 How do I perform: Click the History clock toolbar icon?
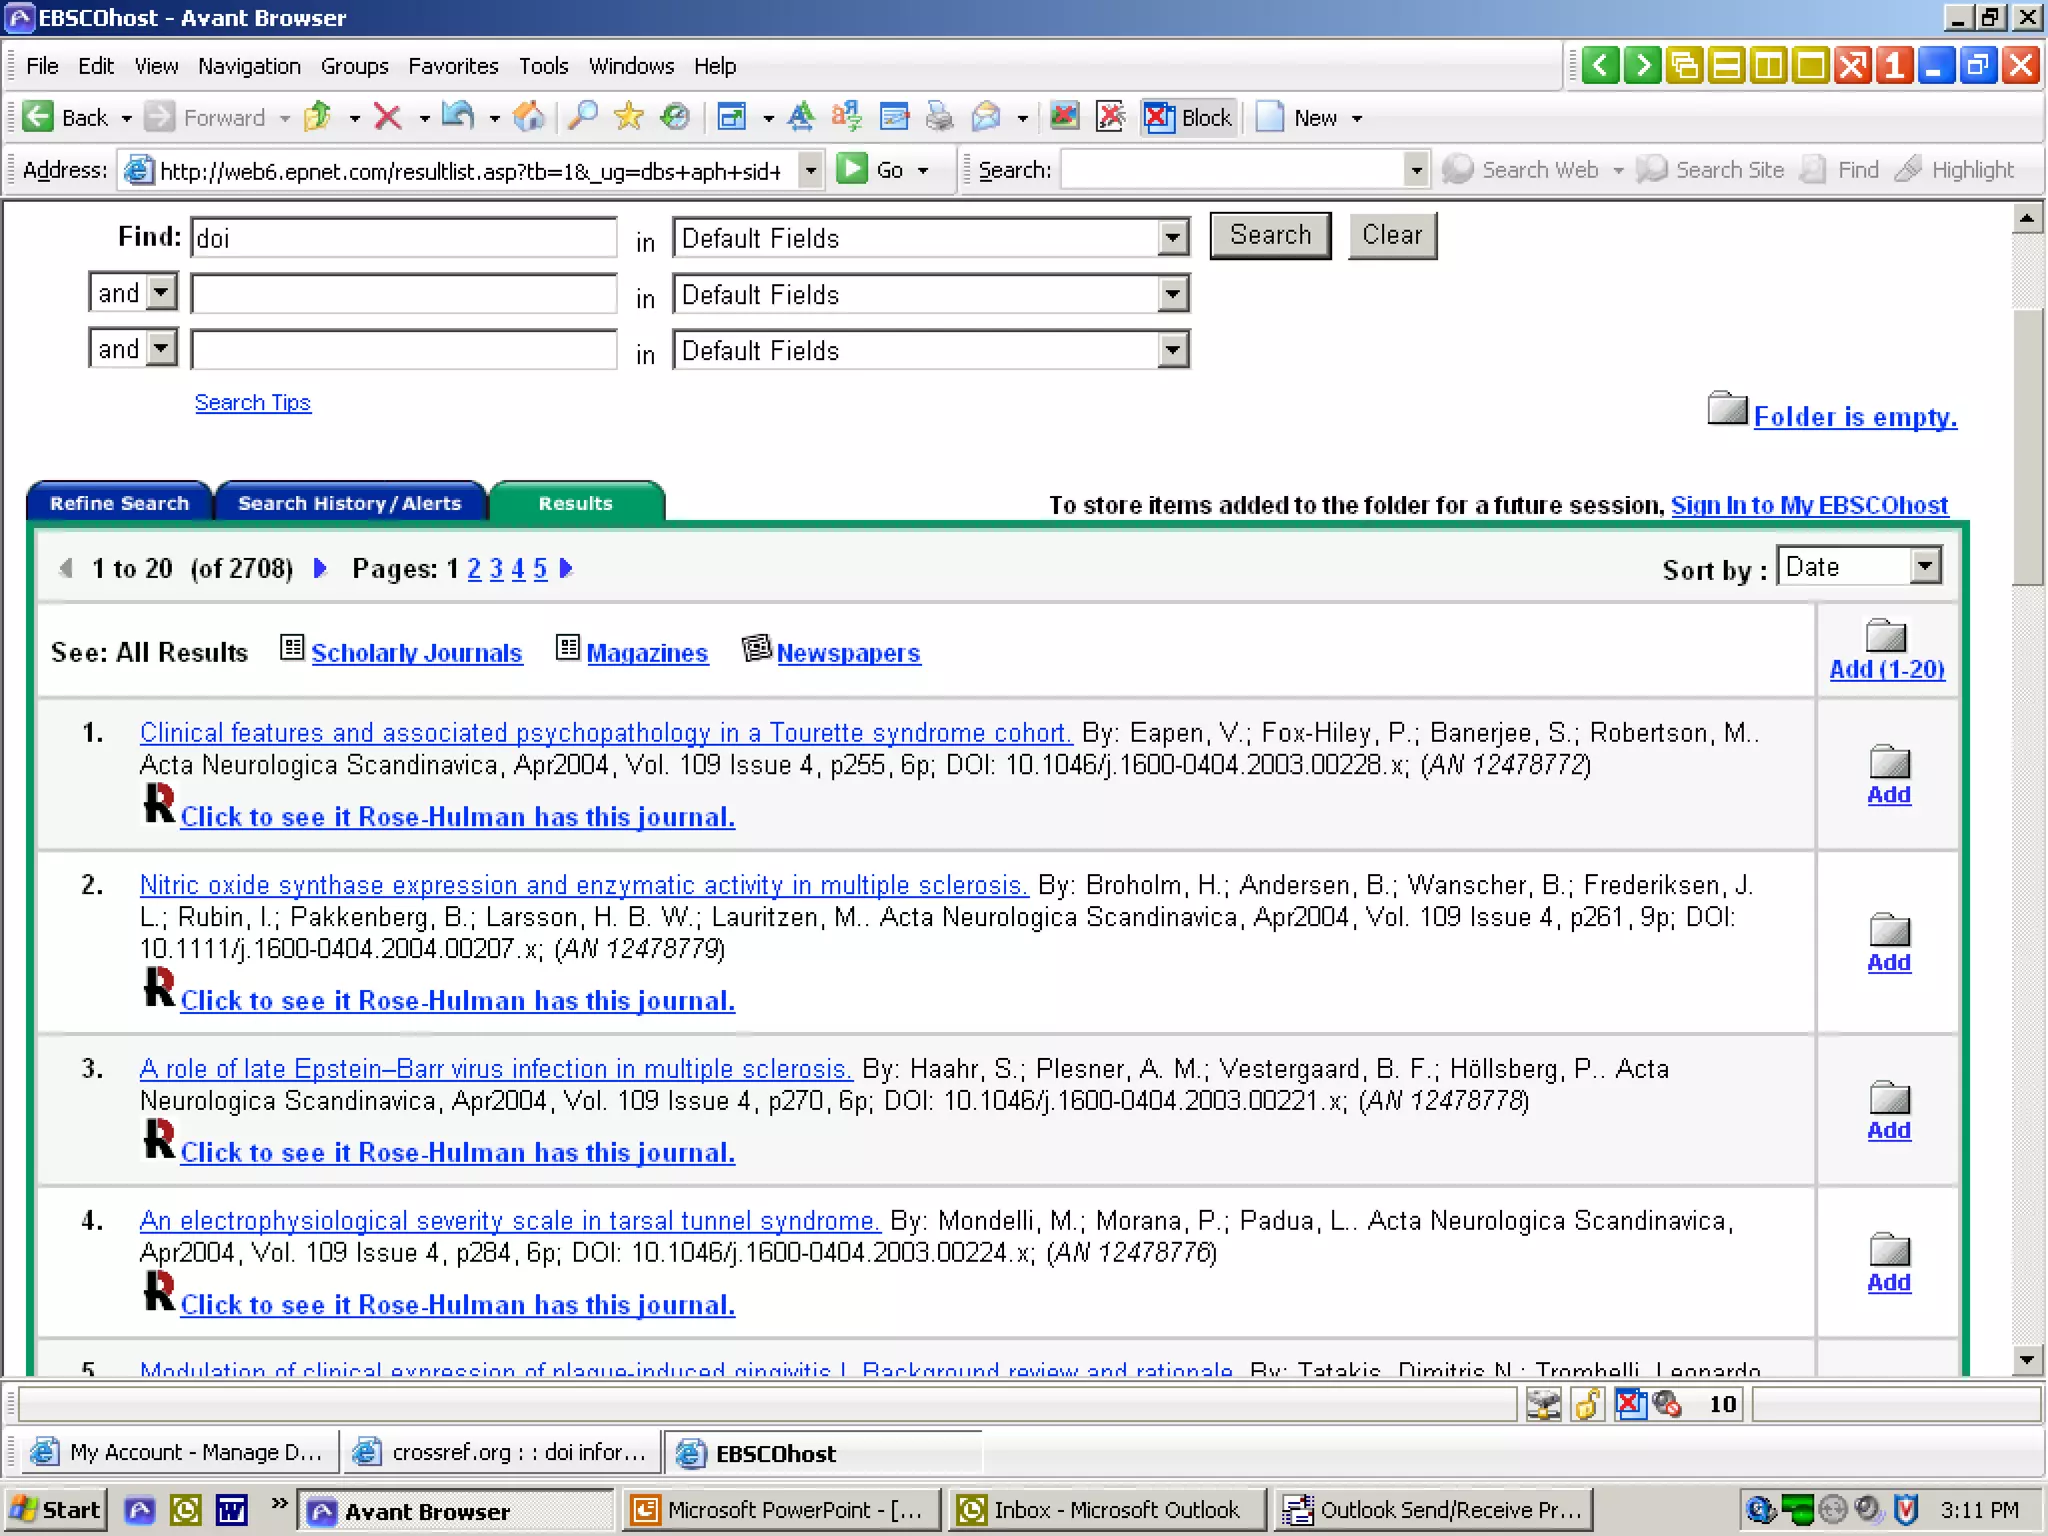click(675, 118)
